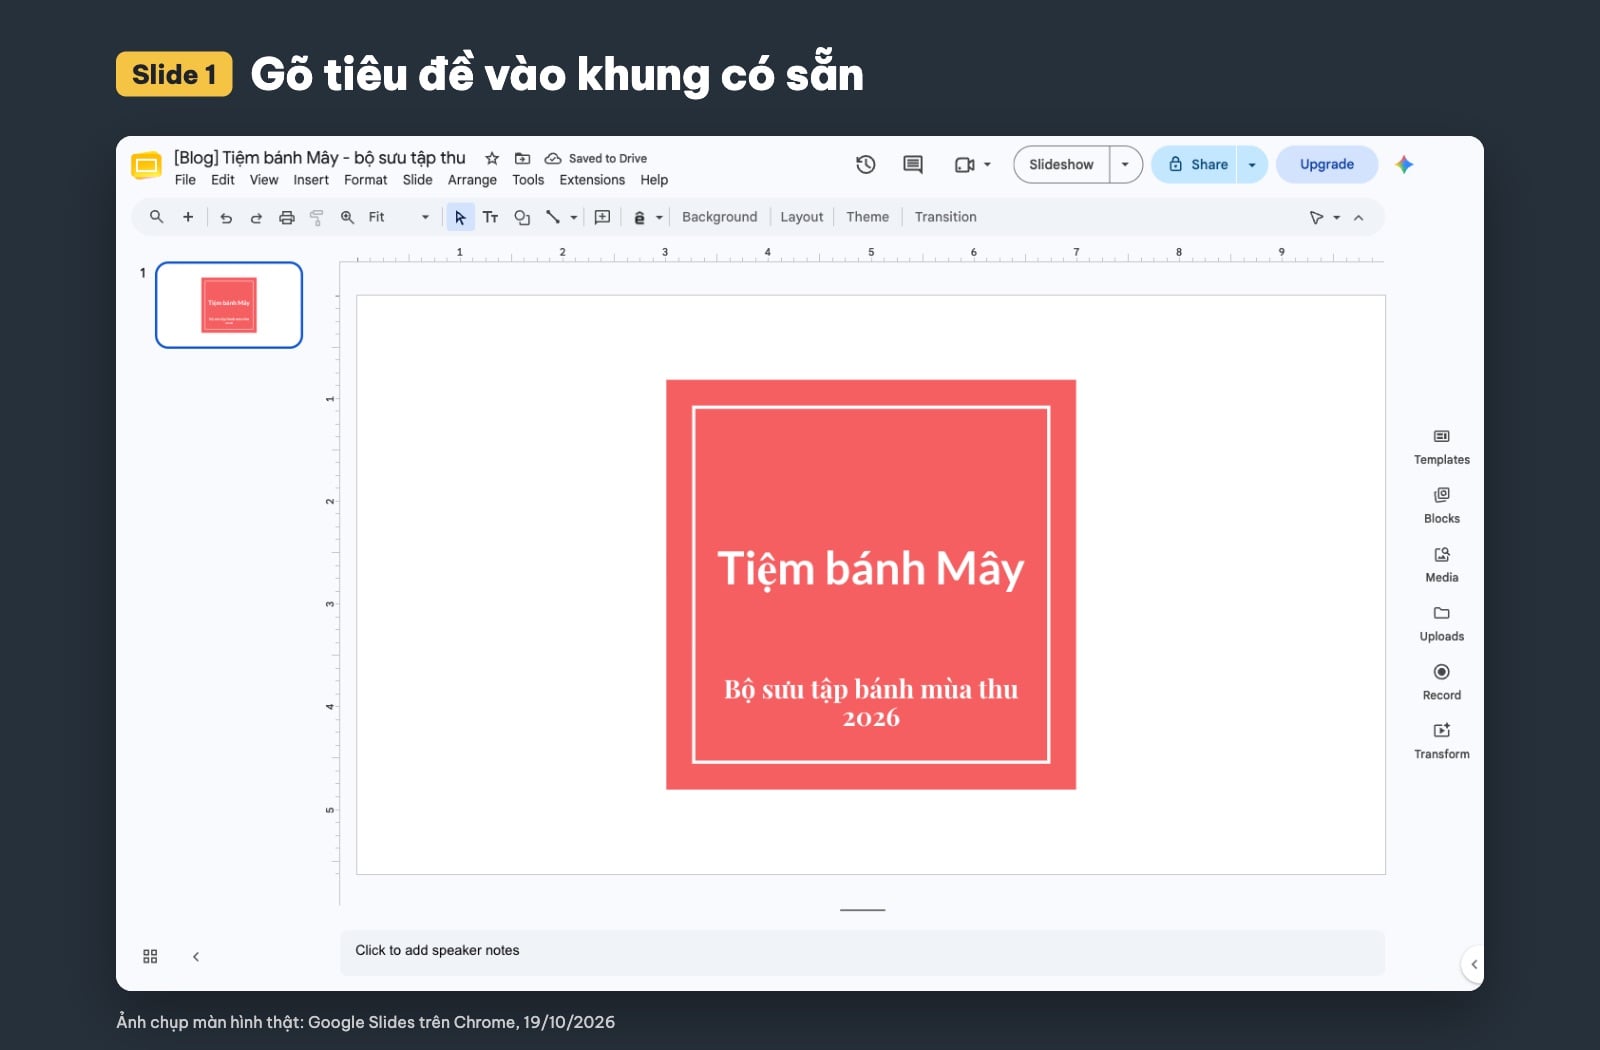The width and height of the screenshot is (1600, 1050).
Task: Open the Extensions menu
Action: pyautogui.click(x=592, y=180)
